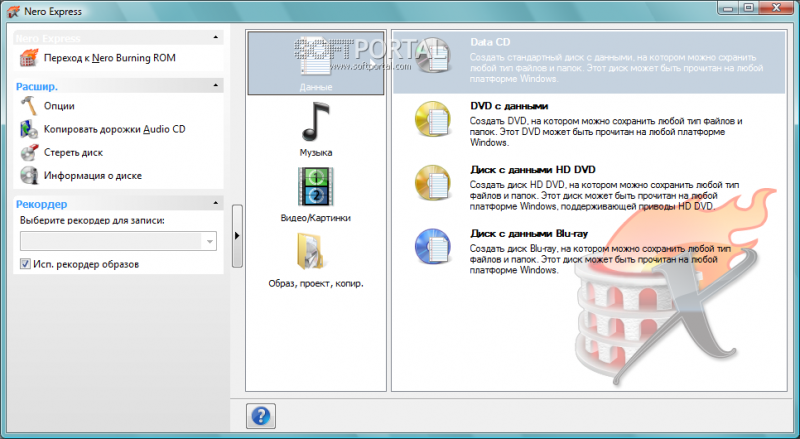The width and height of the screenshot is (800, 439).
Task: Click the Информация о диске icon
Action: [29, 175]
